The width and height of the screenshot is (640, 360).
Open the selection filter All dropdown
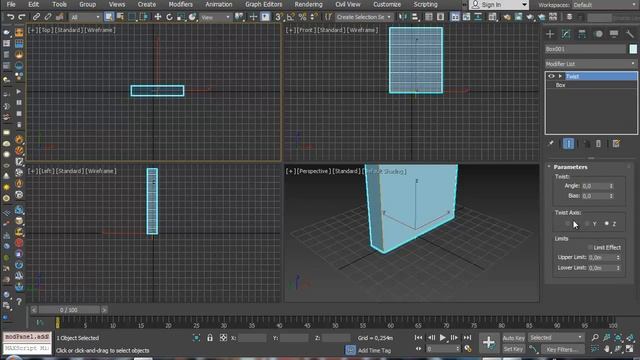(85, 17)
